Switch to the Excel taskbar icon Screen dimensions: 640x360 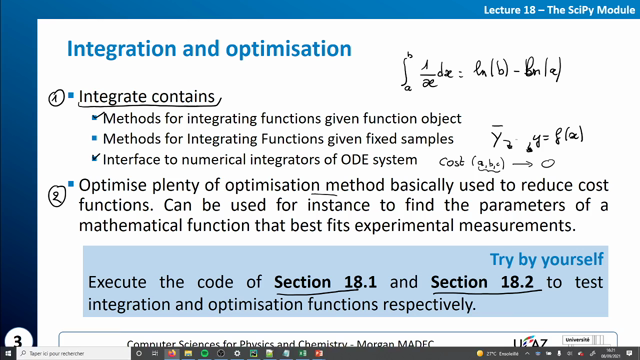tap(302, 353)
